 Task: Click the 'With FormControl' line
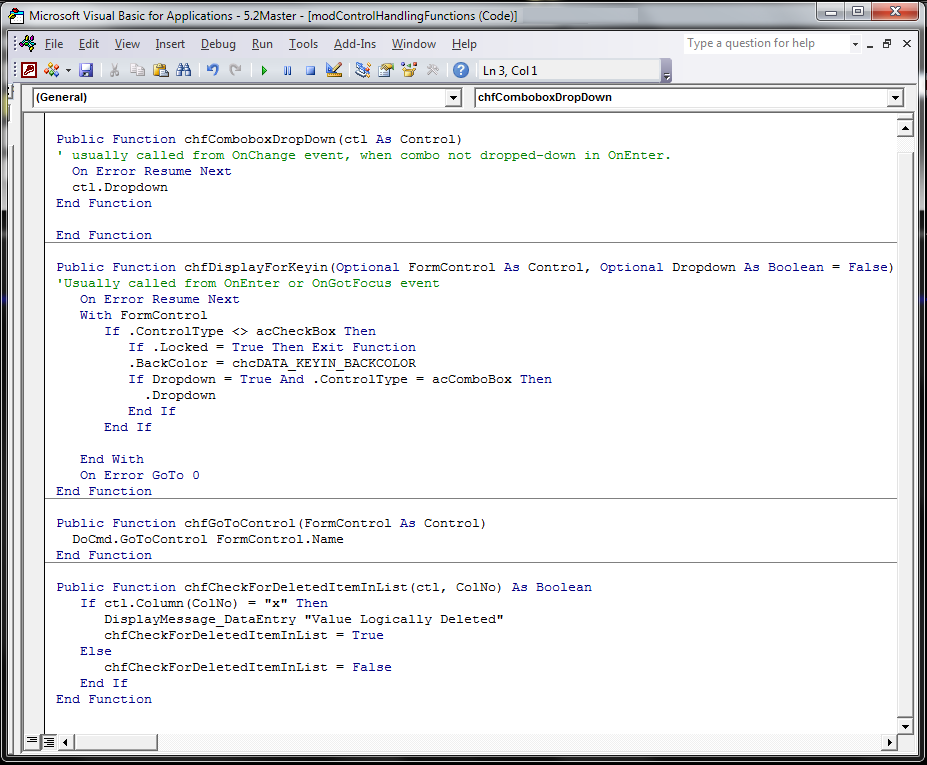pos(144,315)
